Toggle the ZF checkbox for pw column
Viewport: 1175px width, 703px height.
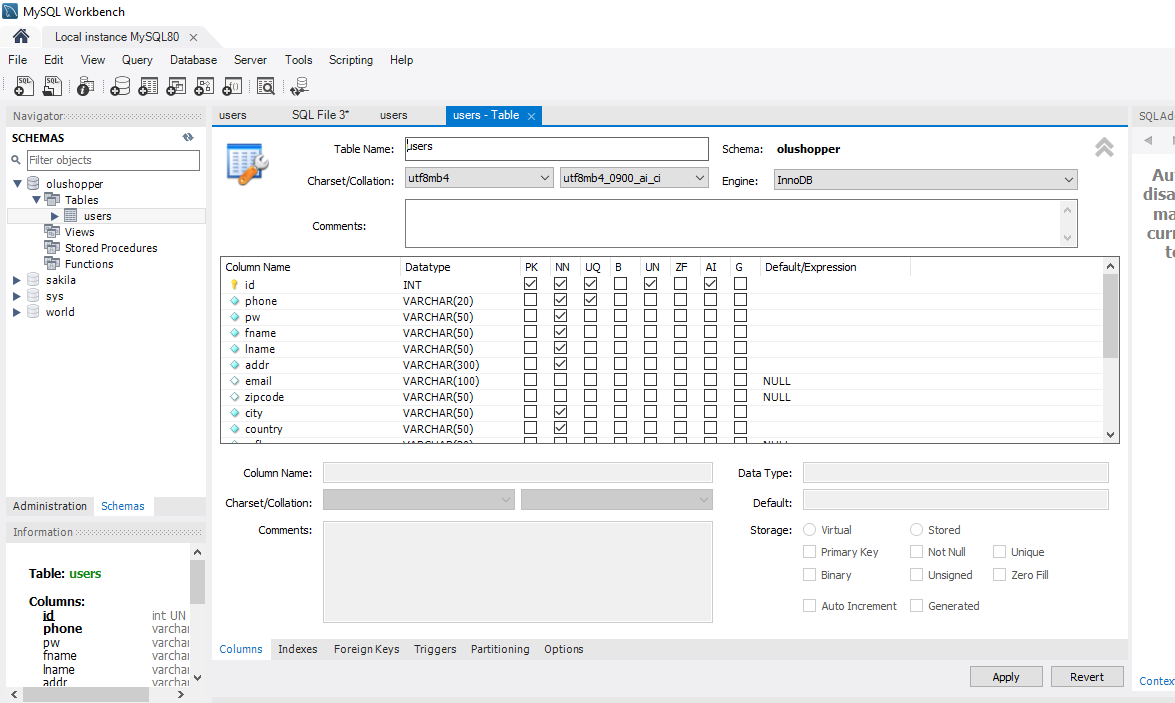(x=680, y=316)
